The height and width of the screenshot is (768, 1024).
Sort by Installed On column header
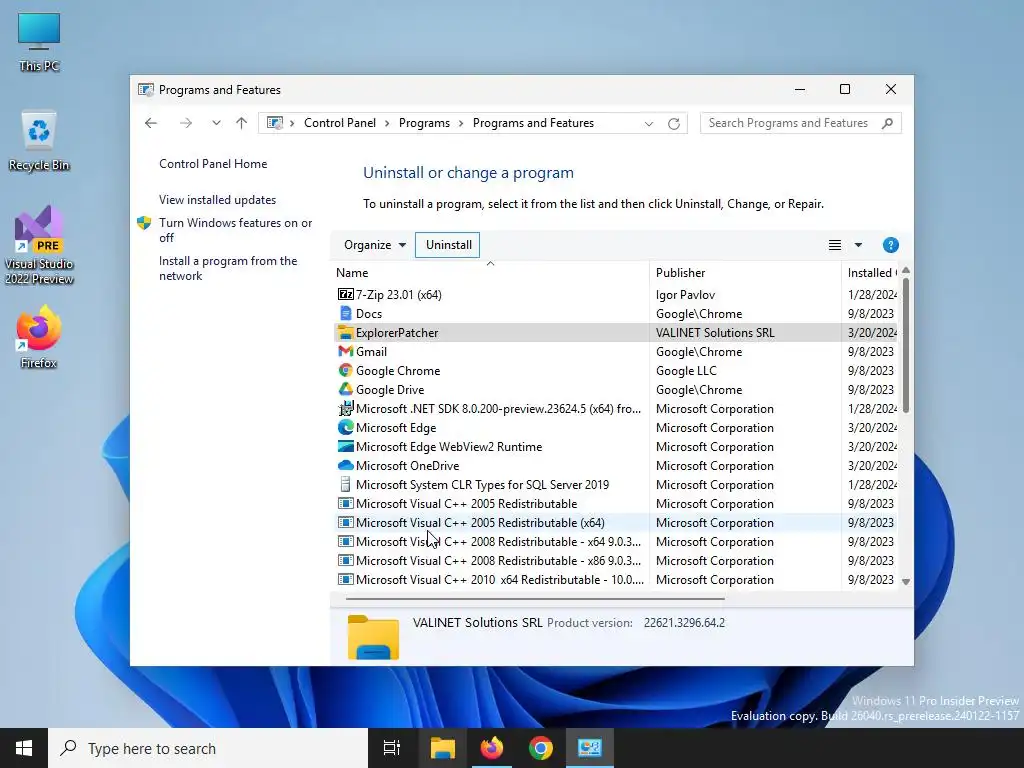pos(871,272)
